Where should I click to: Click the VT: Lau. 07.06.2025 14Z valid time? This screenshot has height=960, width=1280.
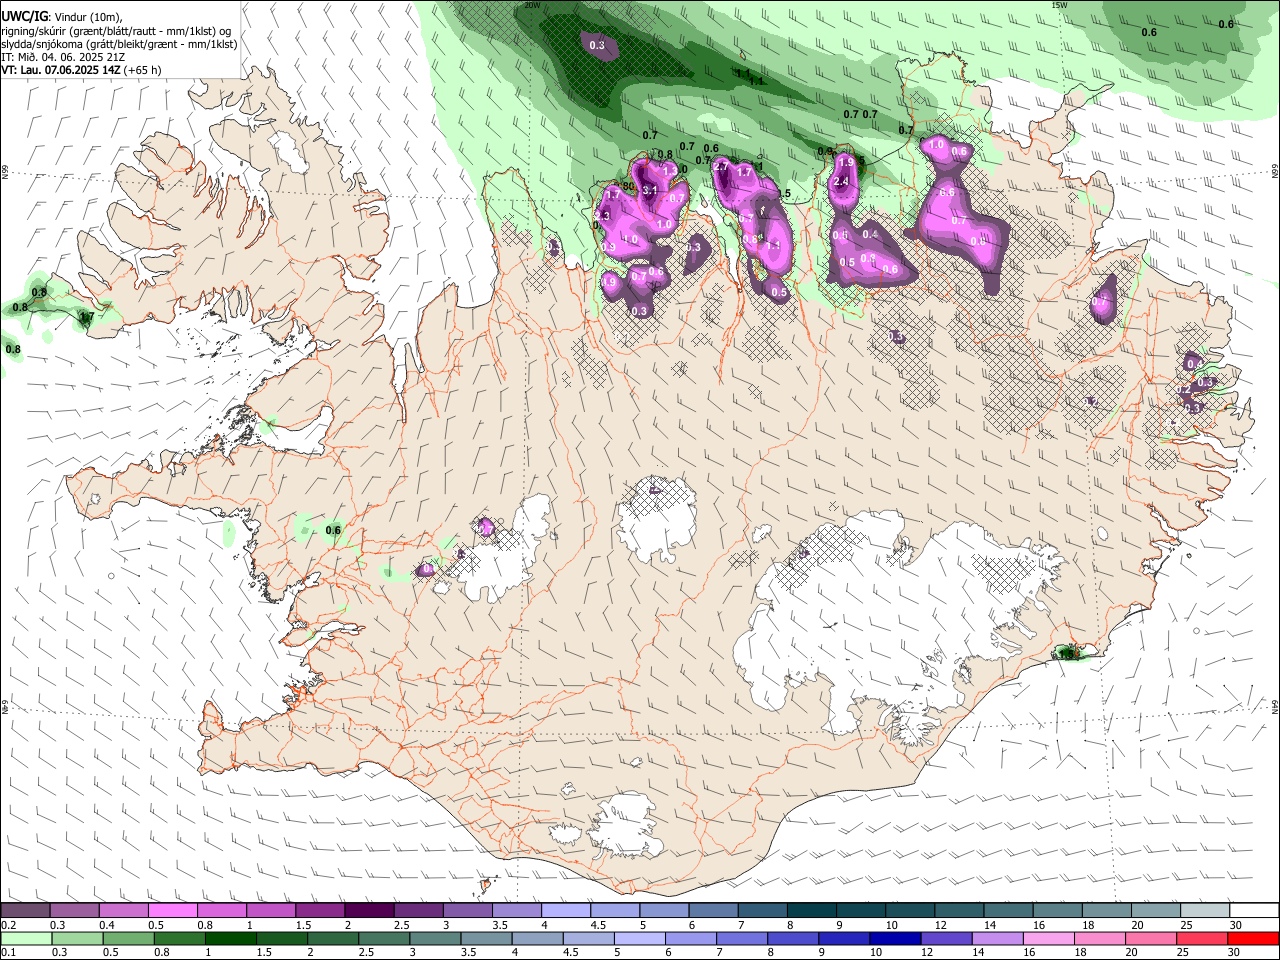60,70
